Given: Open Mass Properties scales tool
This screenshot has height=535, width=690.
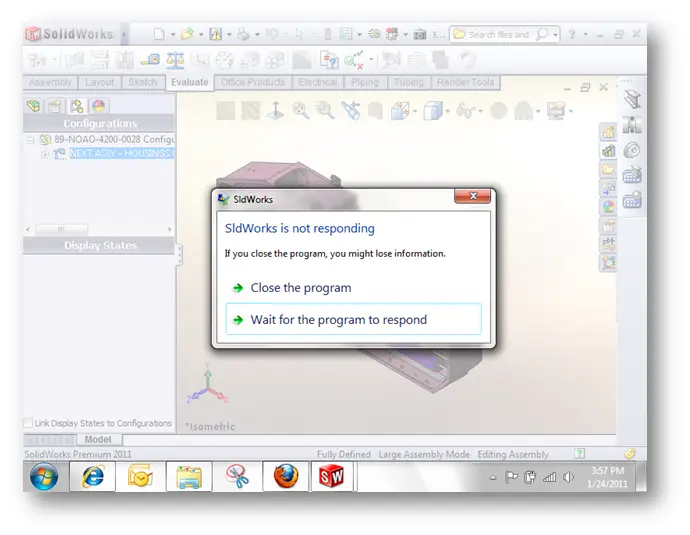Looking at the screenshot, I should pyautogui.click(x=175, y=60).
